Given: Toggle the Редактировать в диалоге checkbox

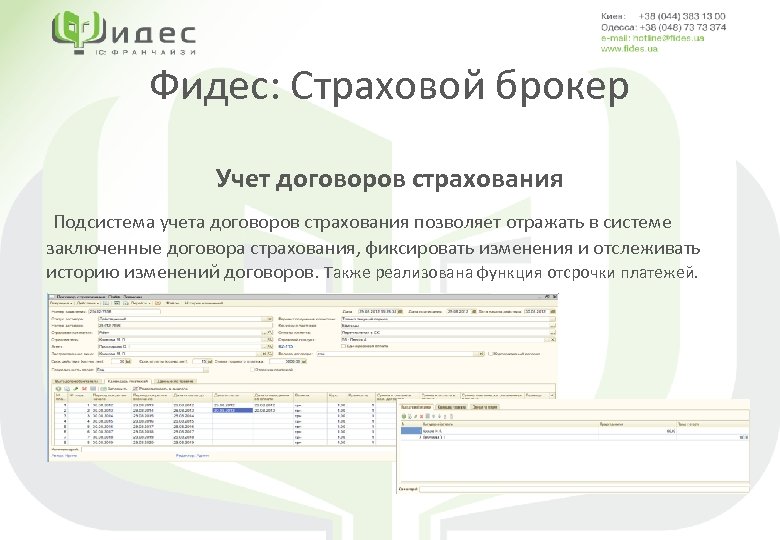Looking at the screenshot, I should click(135, 388).
